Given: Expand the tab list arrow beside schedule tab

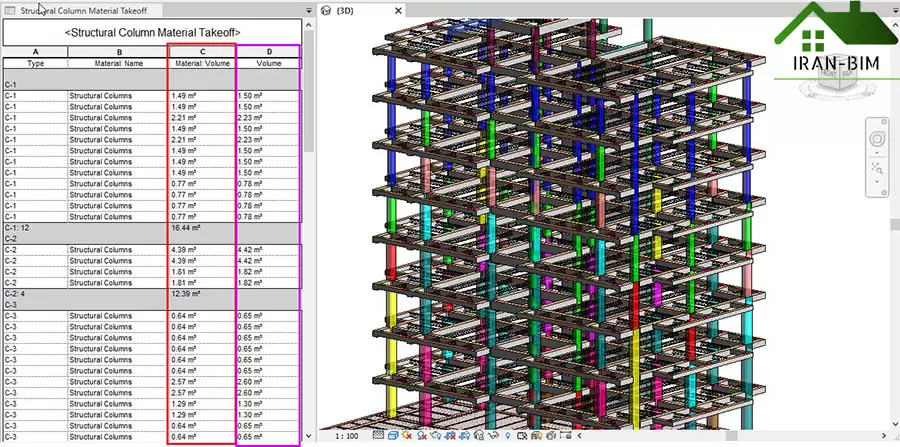Looking at the screenshot, I should coord(309,10).
